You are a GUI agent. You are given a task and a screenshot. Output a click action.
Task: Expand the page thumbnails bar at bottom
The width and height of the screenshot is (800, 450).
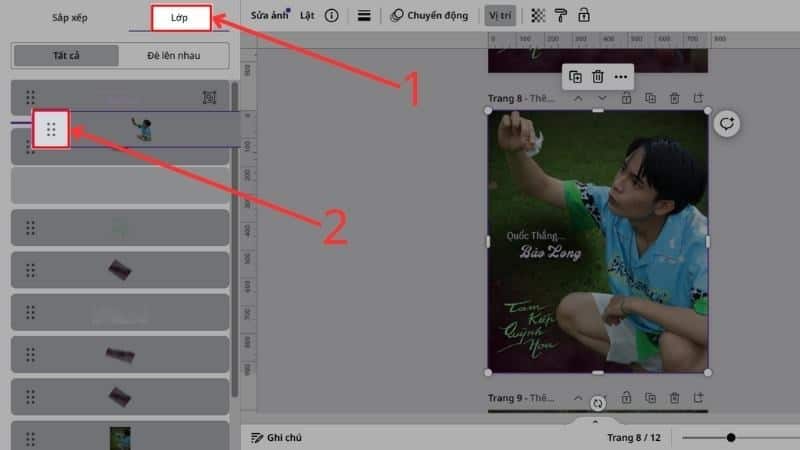[x=596, y=421]
